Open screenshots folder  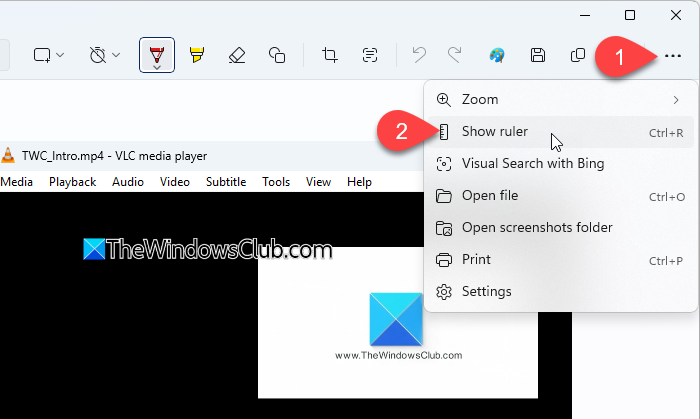coord(561,228)
